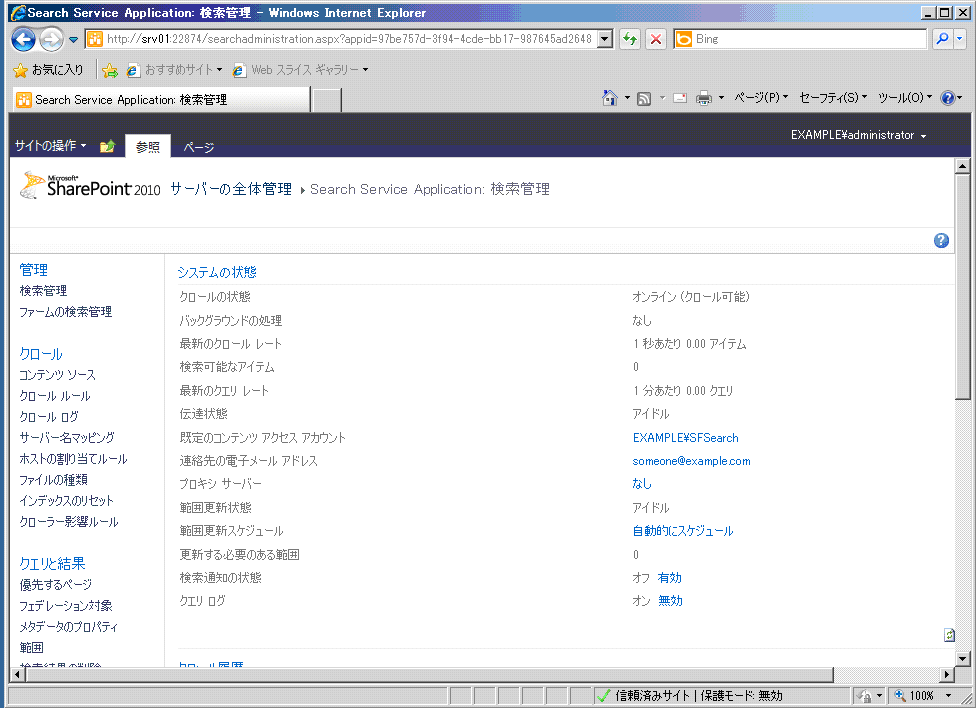Open クローラー影響ルール in the sidebar
The width and height of the screenshot is (976, 708).
click(68, 522)
